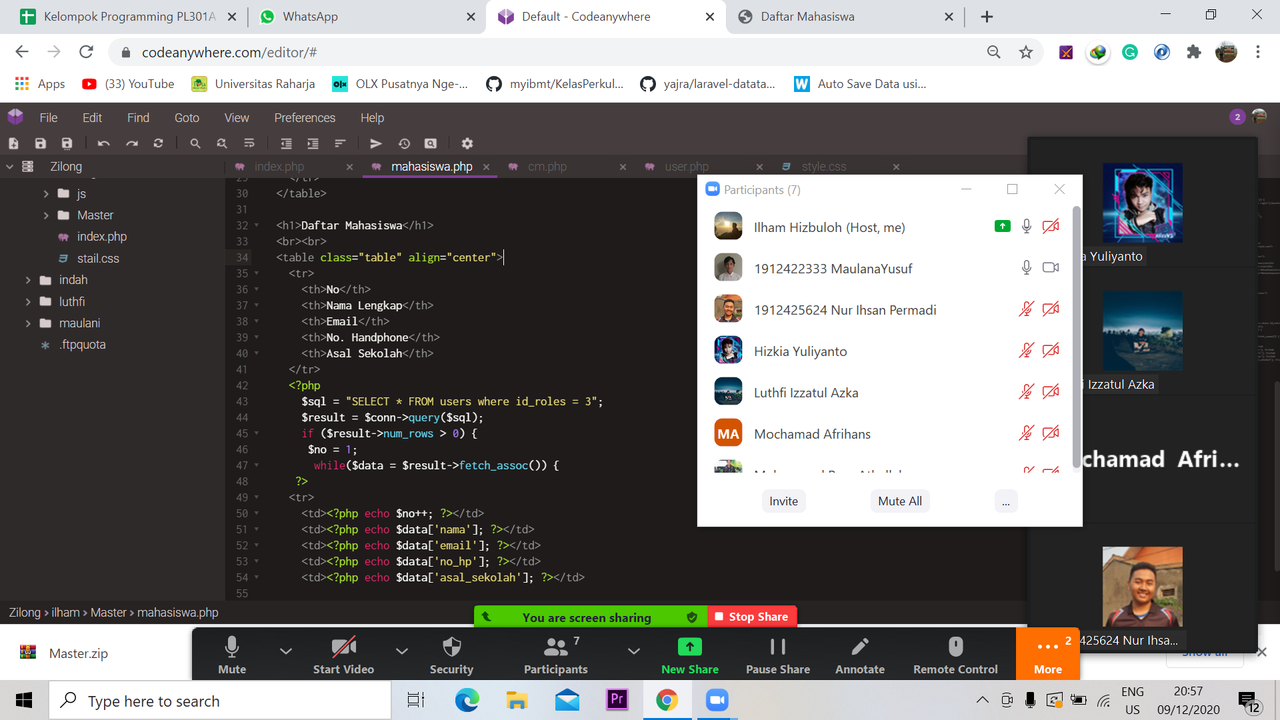This screenshot has width=1280, height=720.
Task: Open Chrome extensions puzzle icon
Action: coord(1194,52)
